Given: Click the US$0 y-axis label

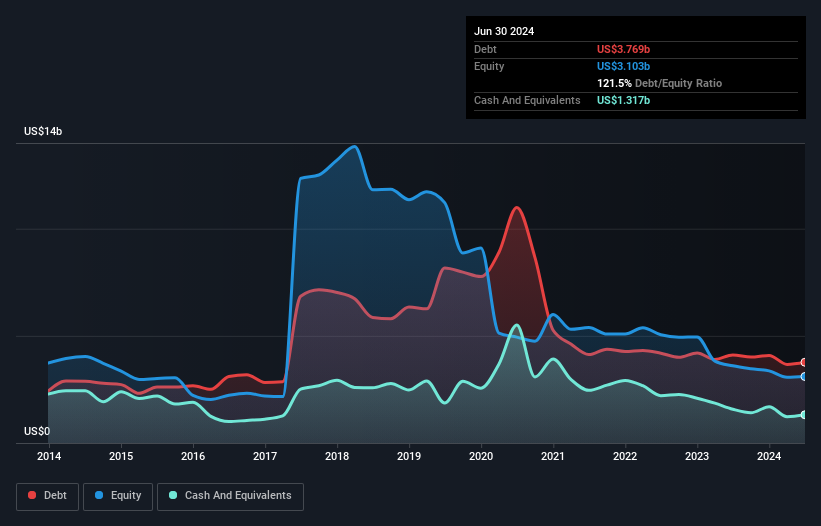Looking at the screenshot, I should click(x=37, y=431).
